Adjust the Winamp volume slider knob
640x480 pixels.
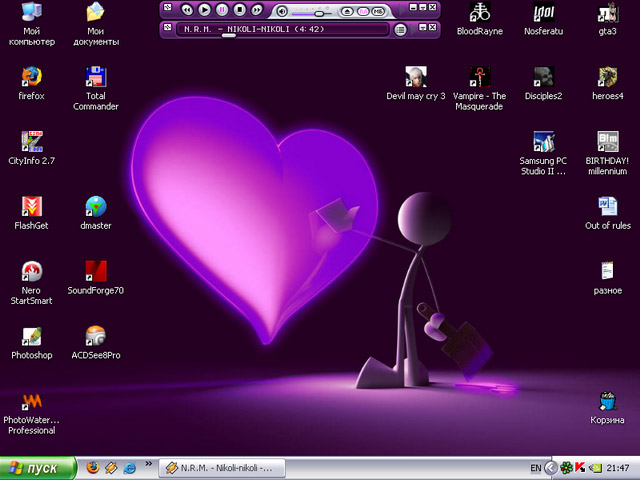pos(319,13)
